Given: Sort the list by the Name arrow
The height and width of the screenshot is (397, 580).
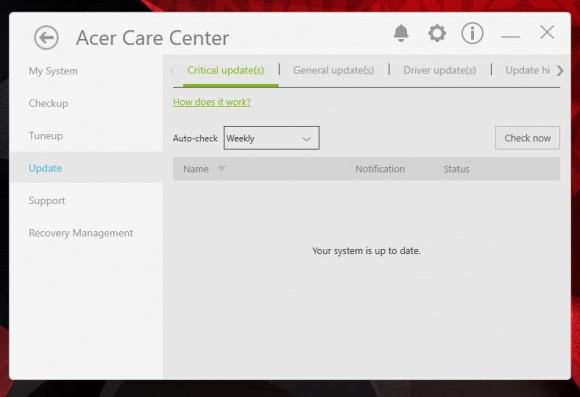Looking at the screenshot, I should coord(221,169).
